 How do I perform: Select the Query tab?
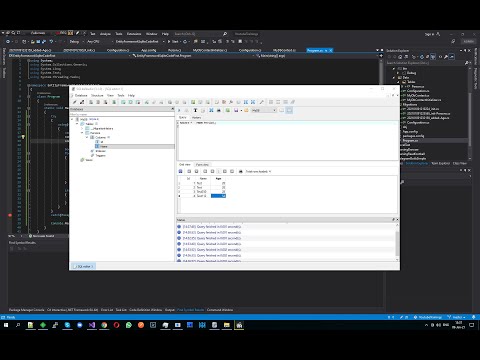point(183,117)
